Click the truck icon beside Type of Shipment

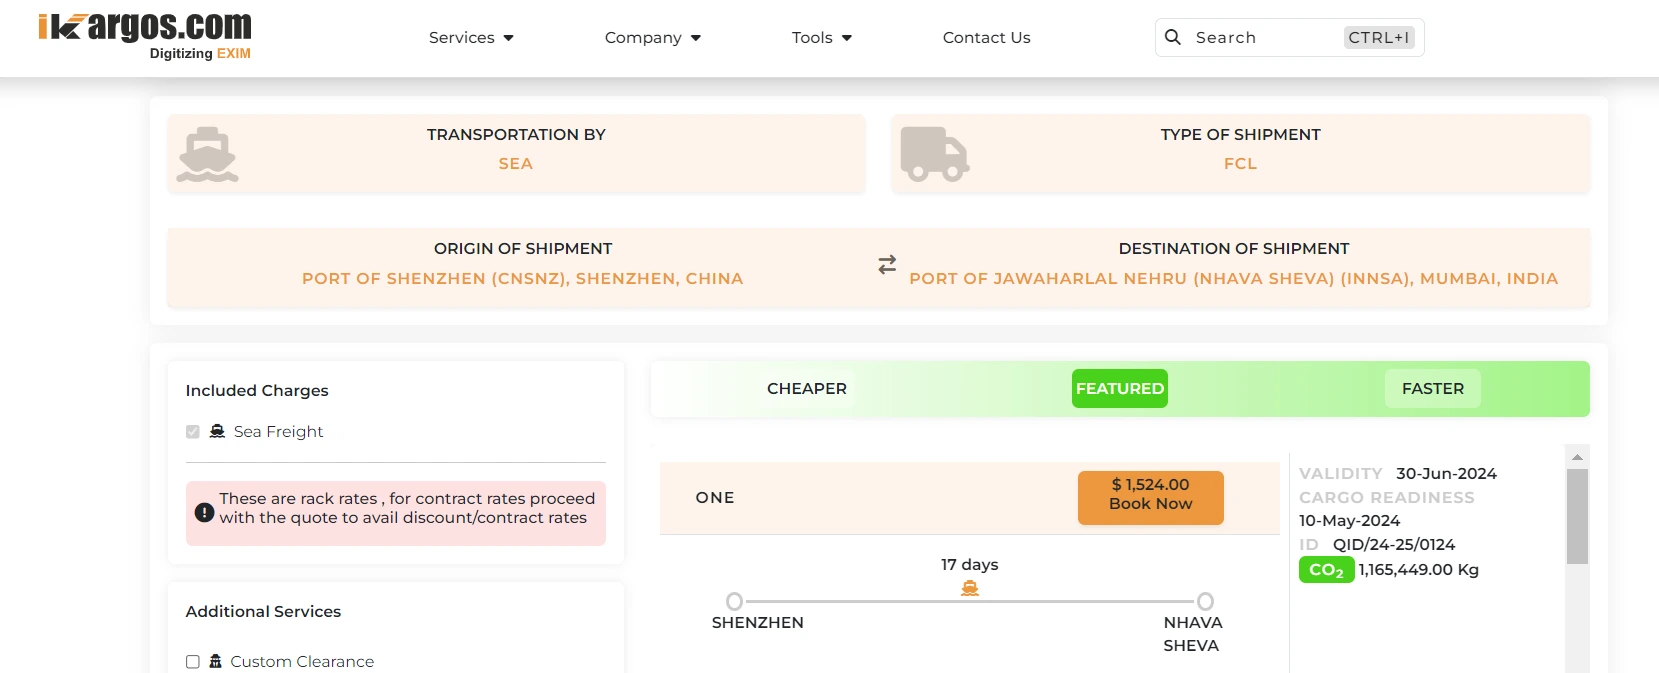point(934,154)
